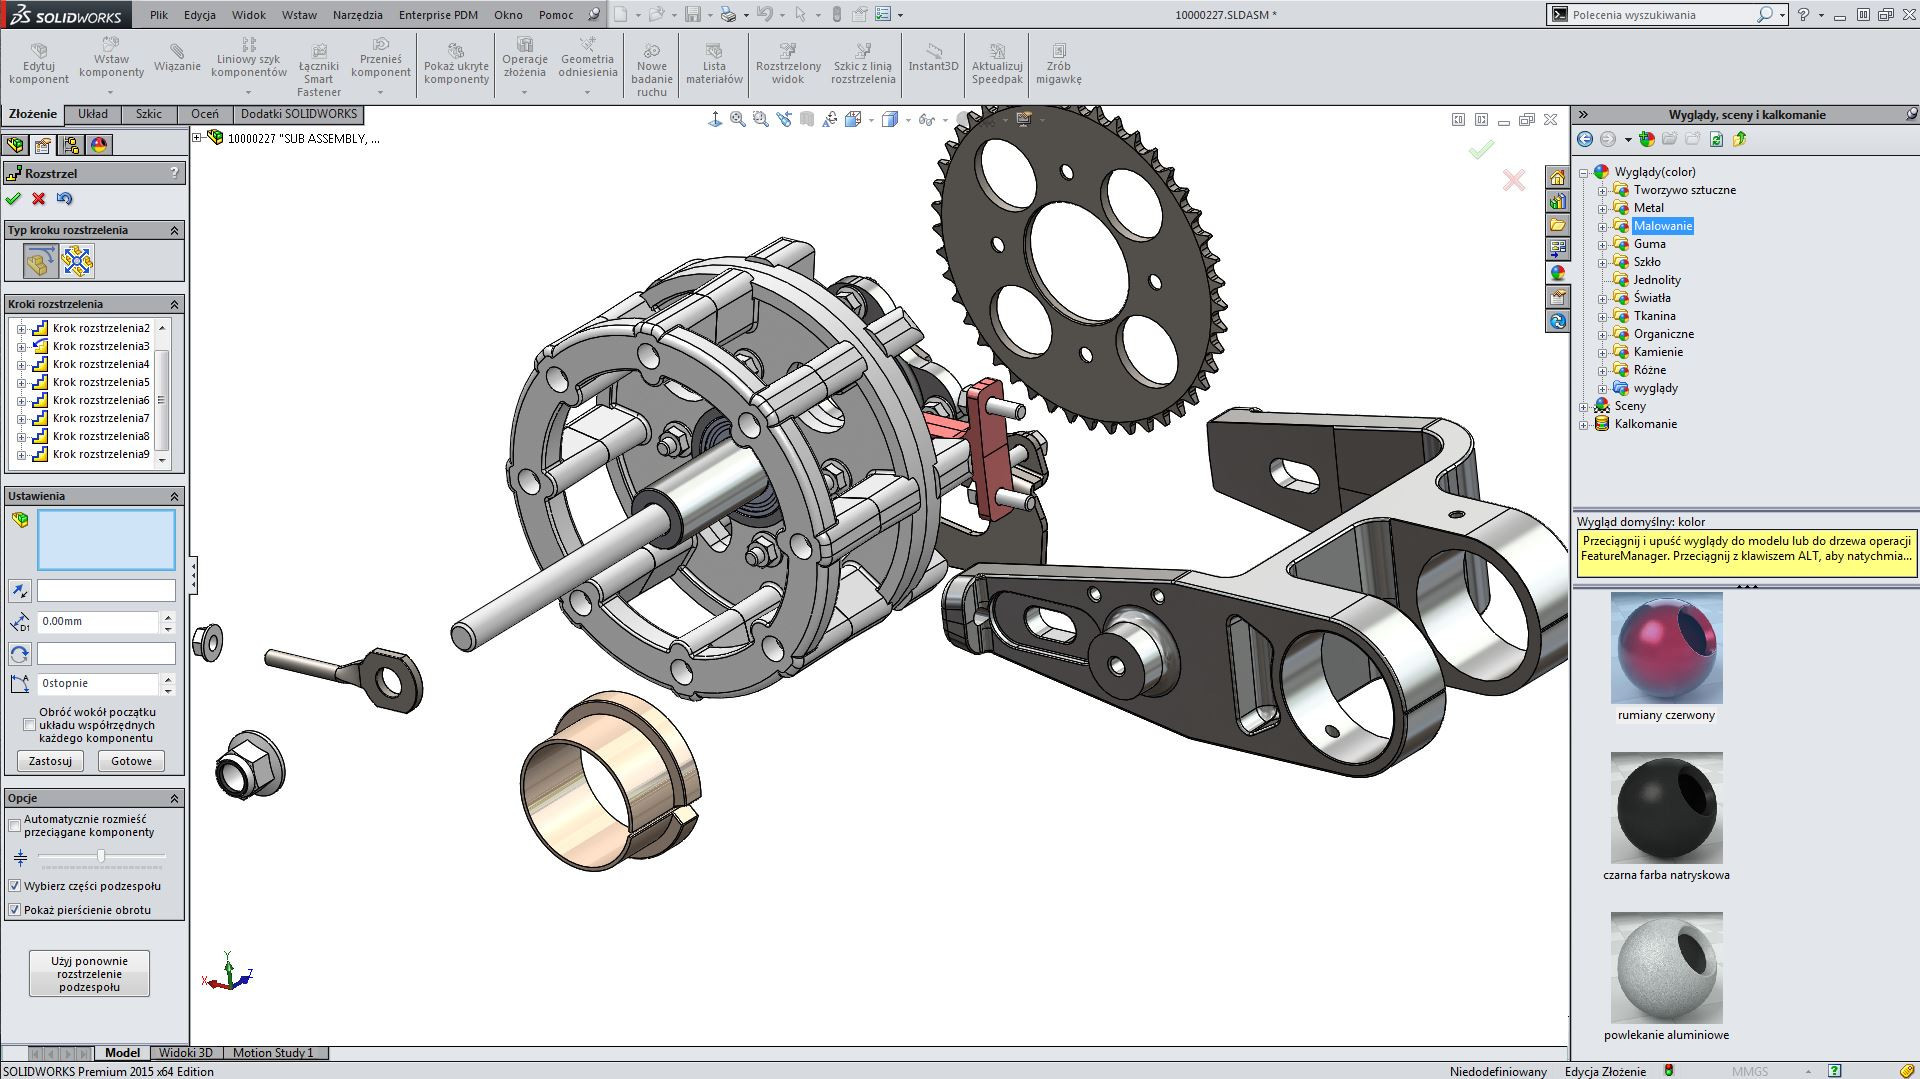This screenshot has width=1920, height=1079.
Task: Click the Gotowe button
Action: [131, 760]
